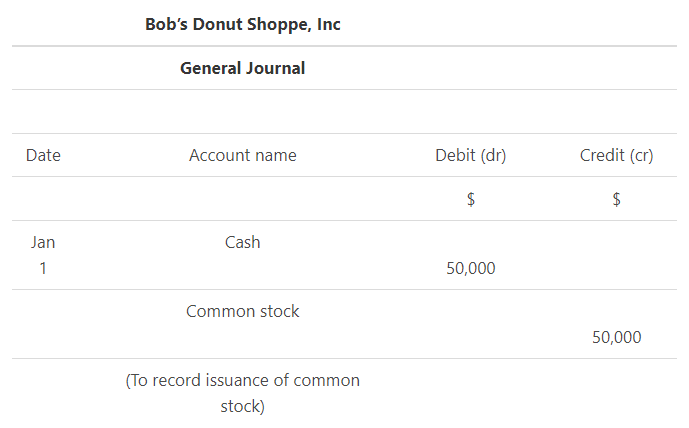Viewport: 689px width, 428px height.
Task: Click the 50,000 credit amount for Common stock
Action: (616, 337)
